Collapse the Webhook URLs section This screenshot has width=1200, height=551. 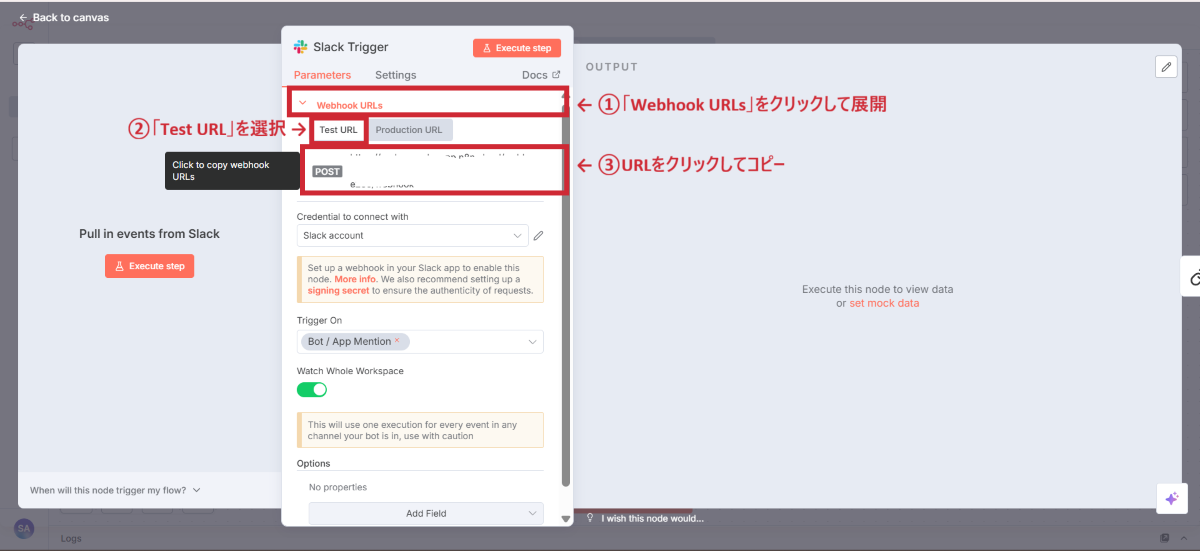tap(303, 103)
